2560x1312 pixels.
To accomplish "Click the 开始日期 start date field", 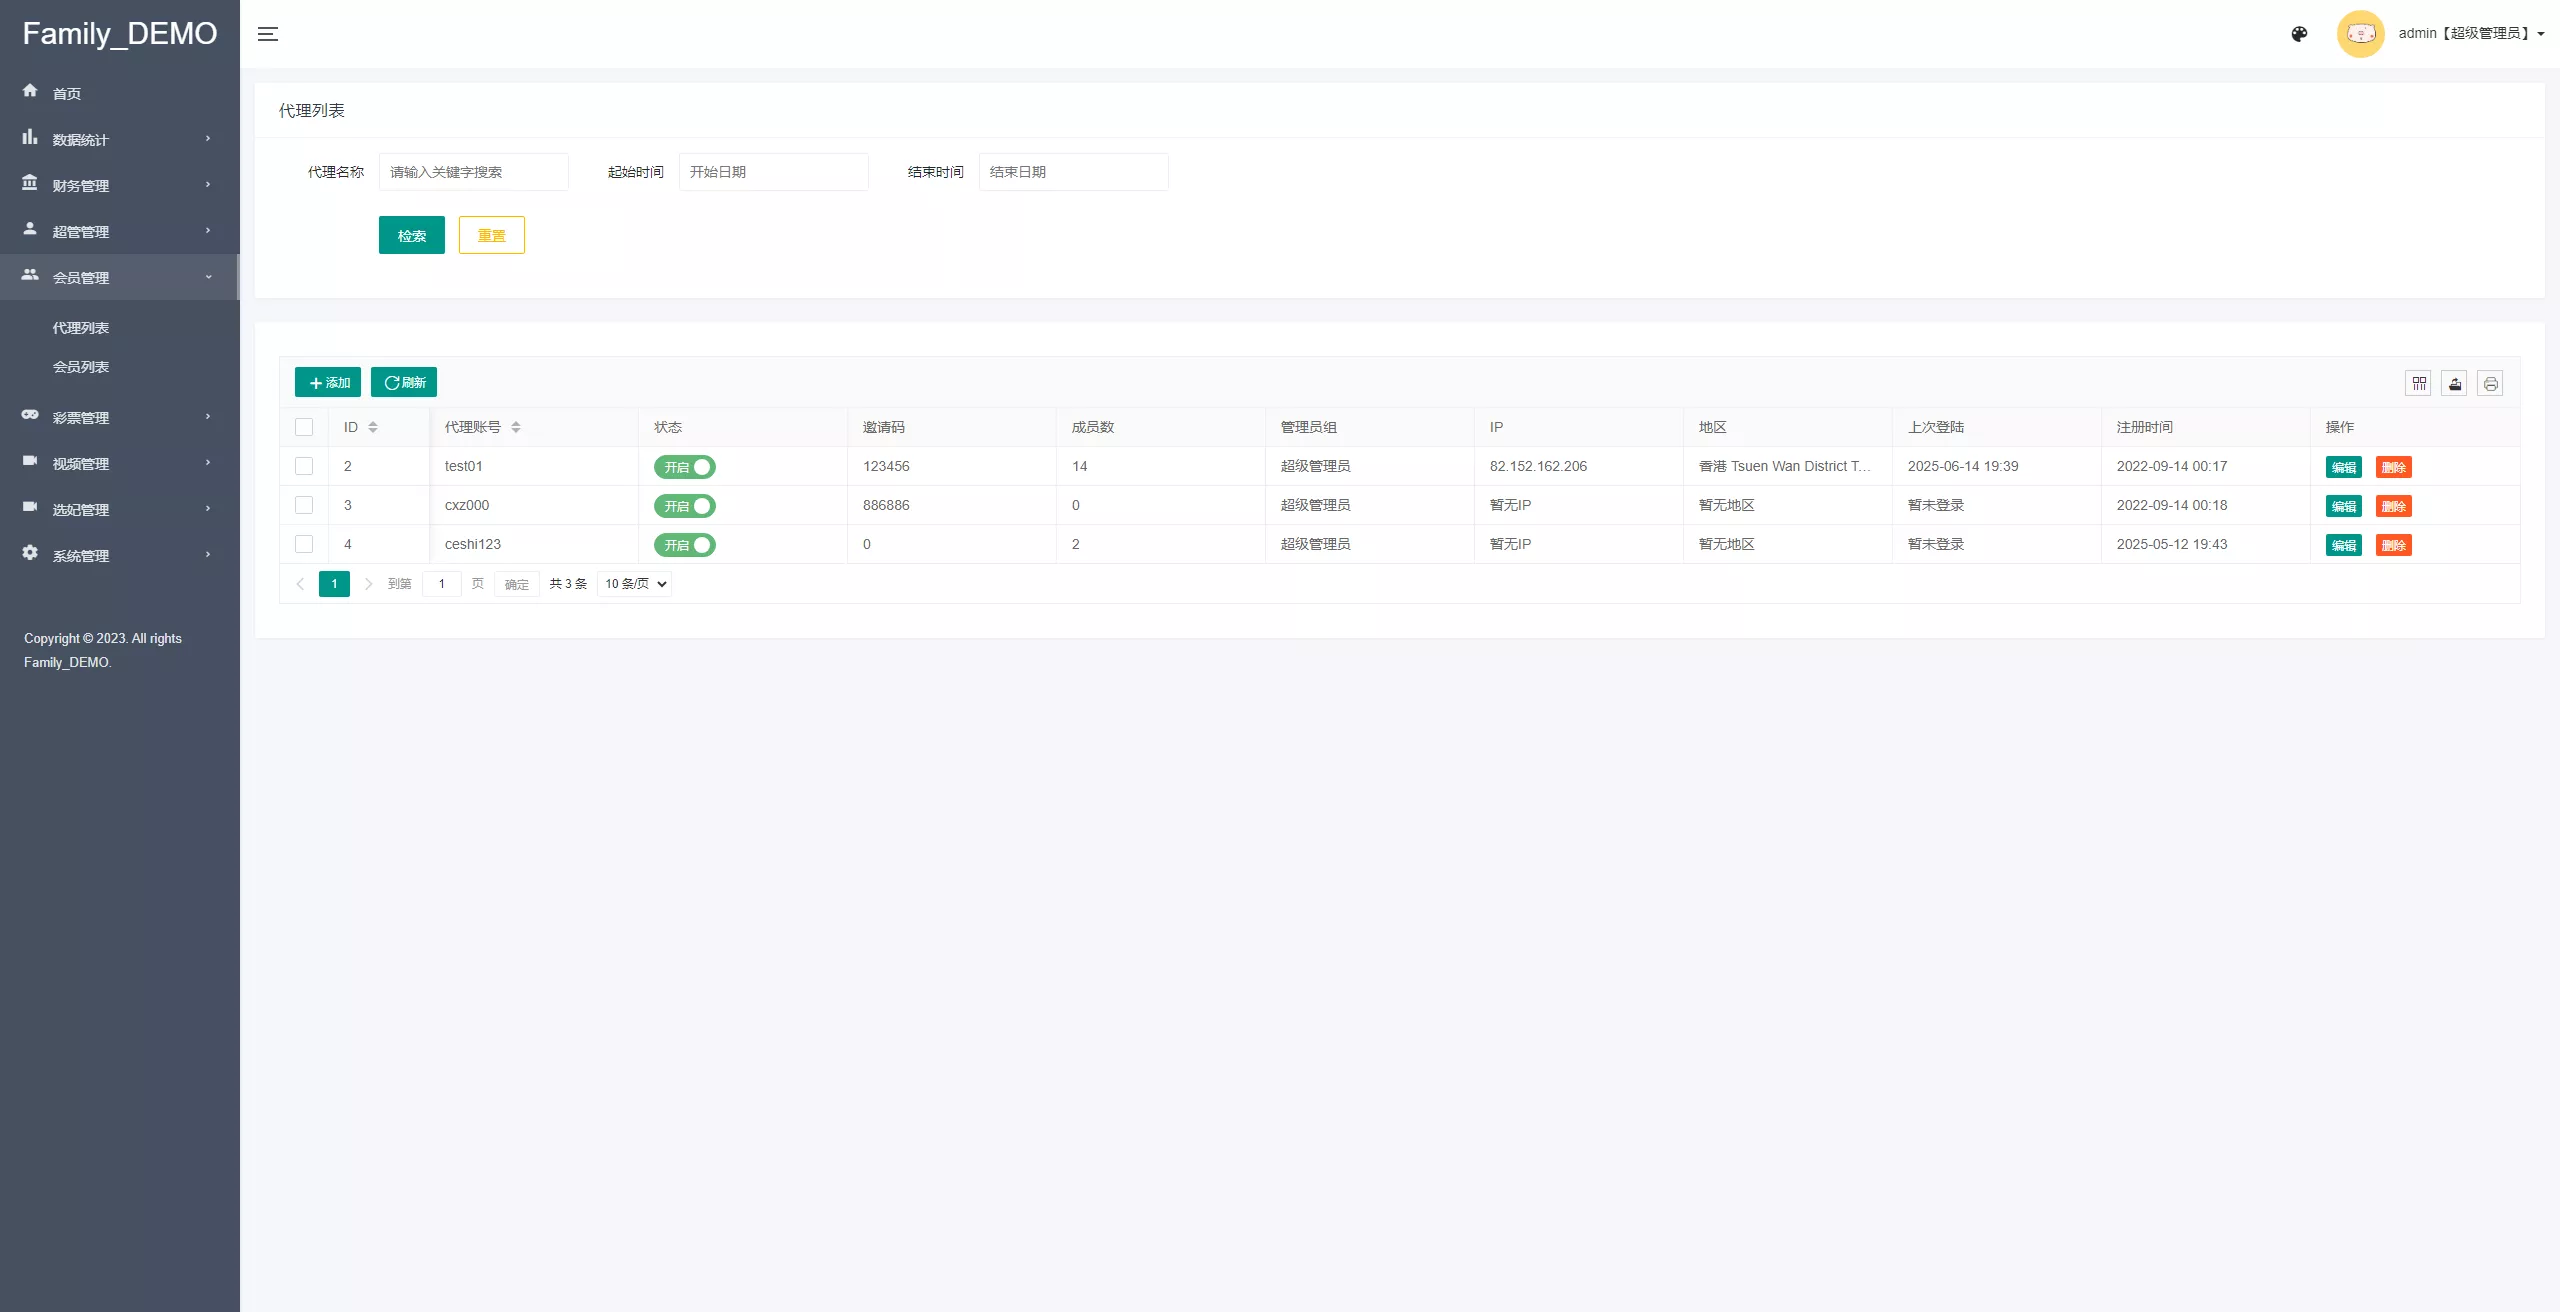I will click(773, 172).
